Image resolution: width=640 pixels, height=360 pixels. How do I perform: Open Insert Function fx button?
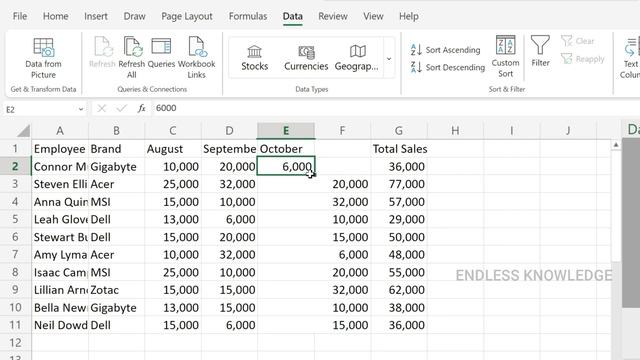pyautogui.click(x=141, y=108)
